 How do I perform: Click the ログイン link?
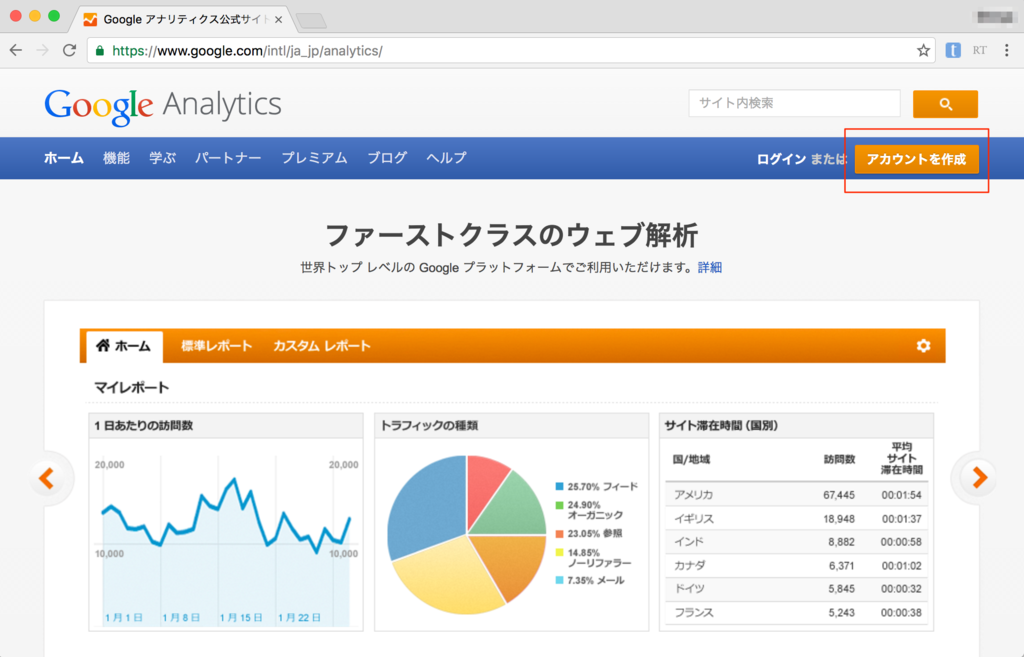tap(781, 159)
